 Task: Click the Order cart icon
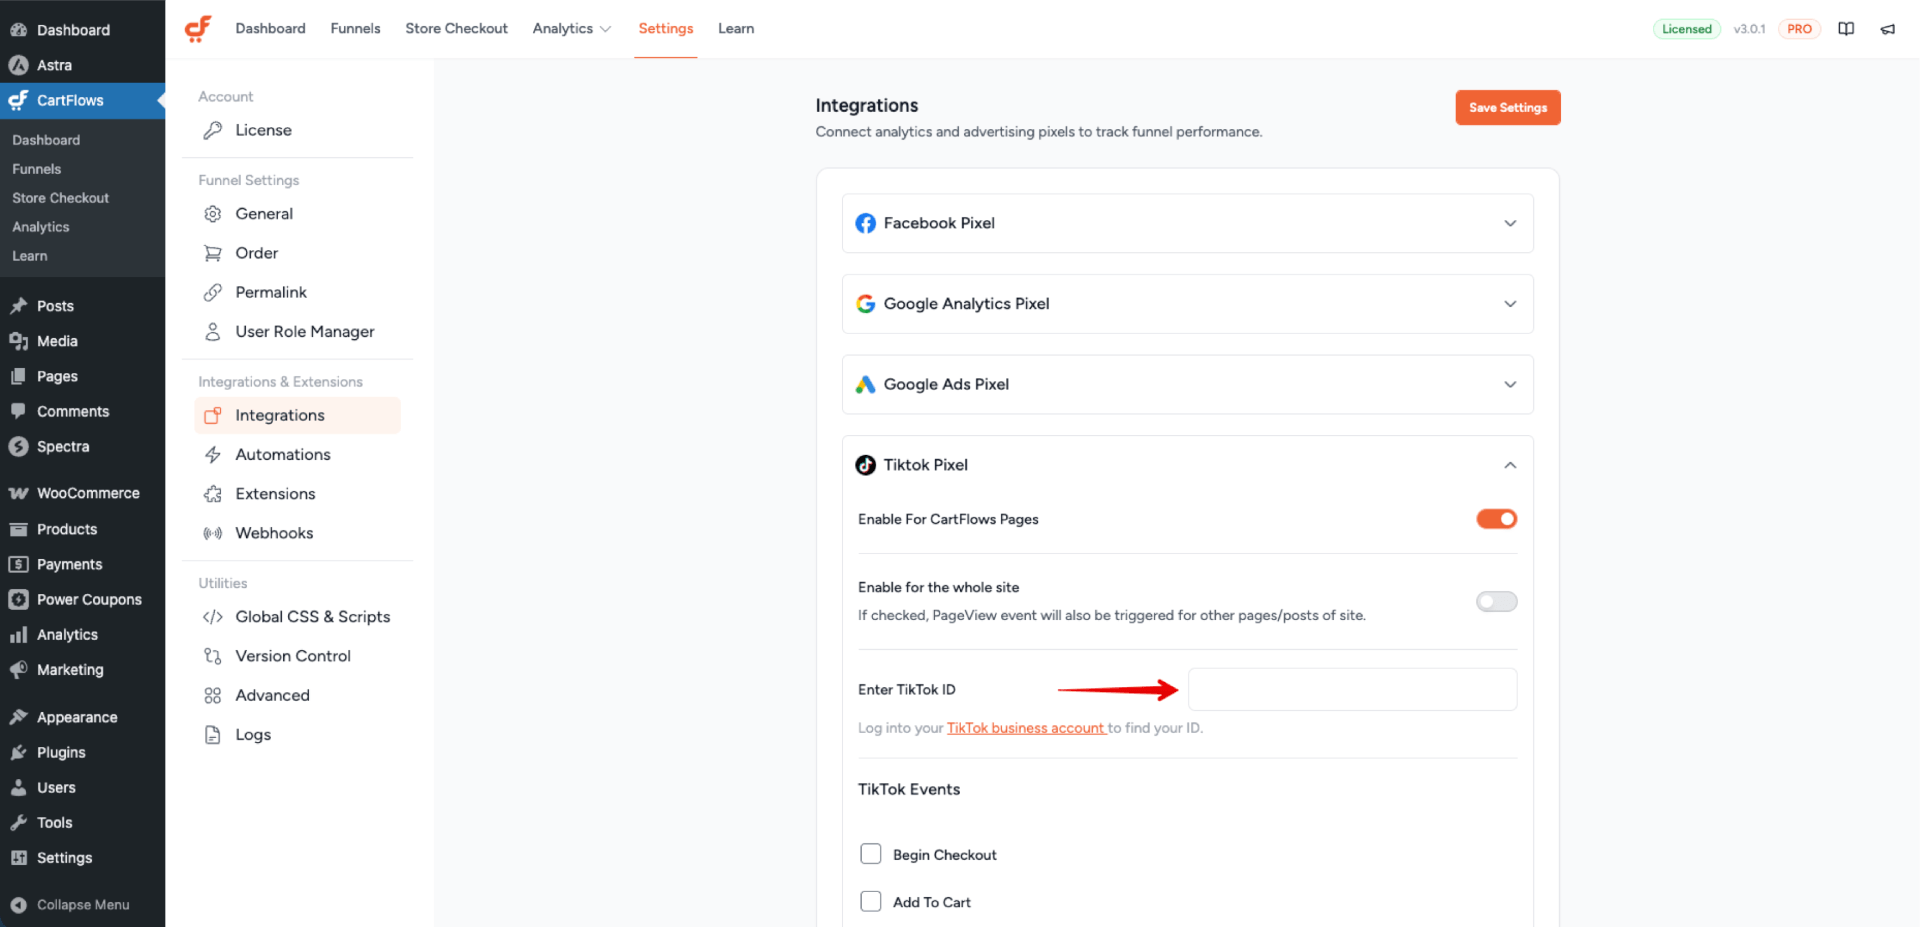click(x=212, y=253)
